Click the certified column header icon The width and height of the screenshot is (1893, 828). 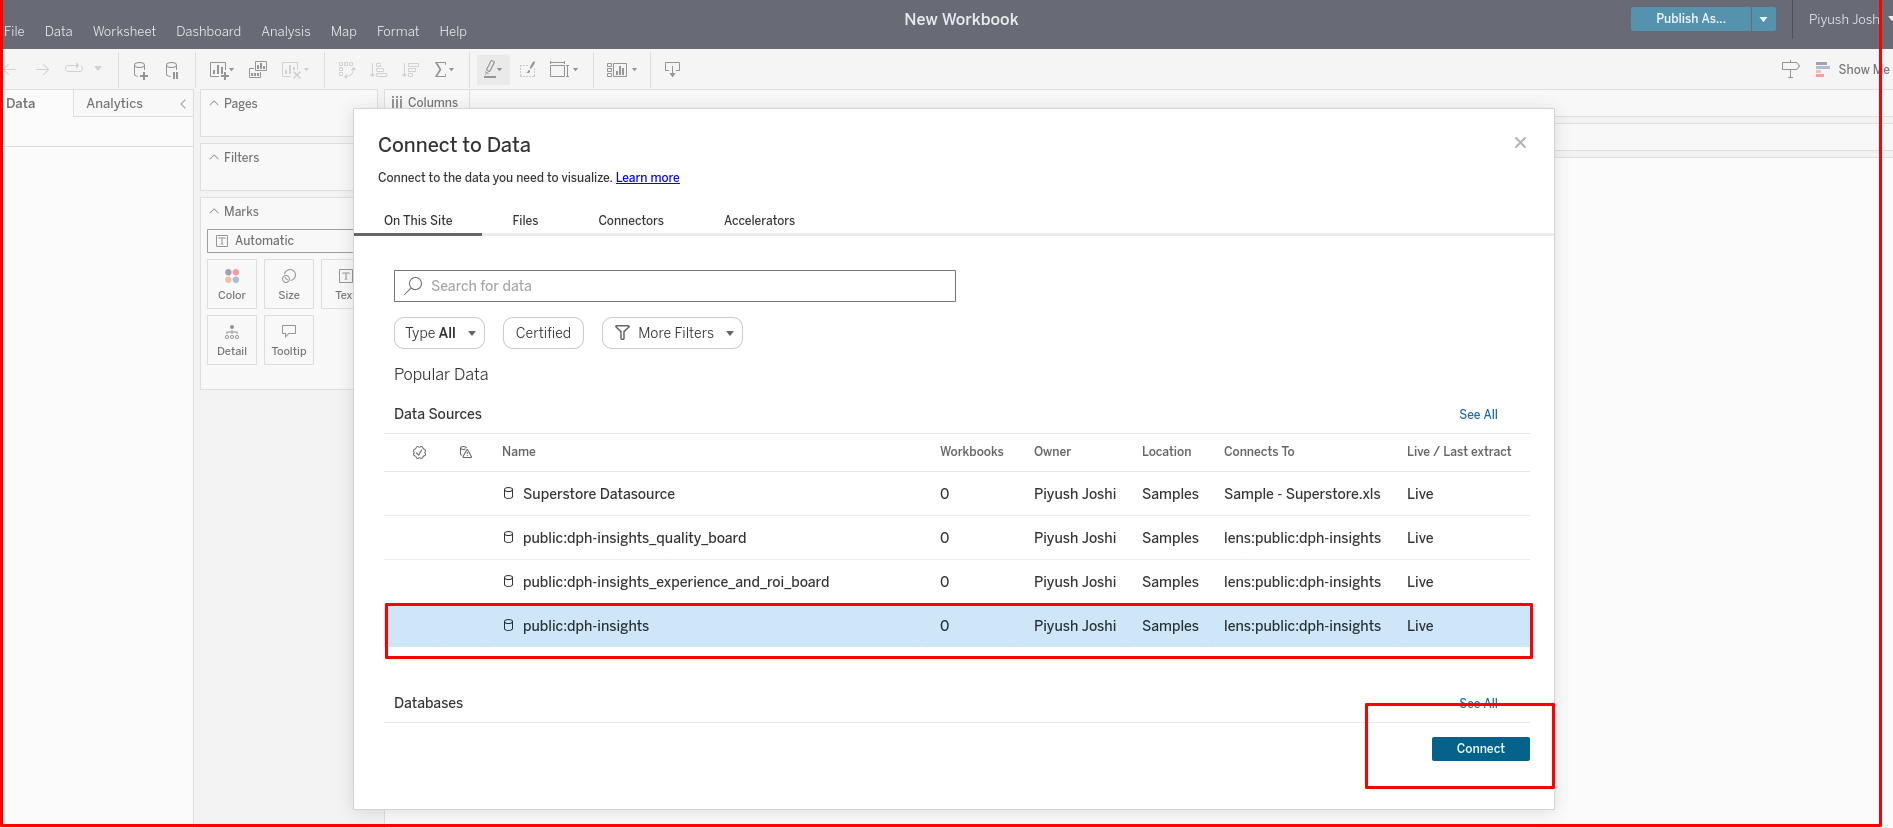pyautogui.click(x=420, y=452)
